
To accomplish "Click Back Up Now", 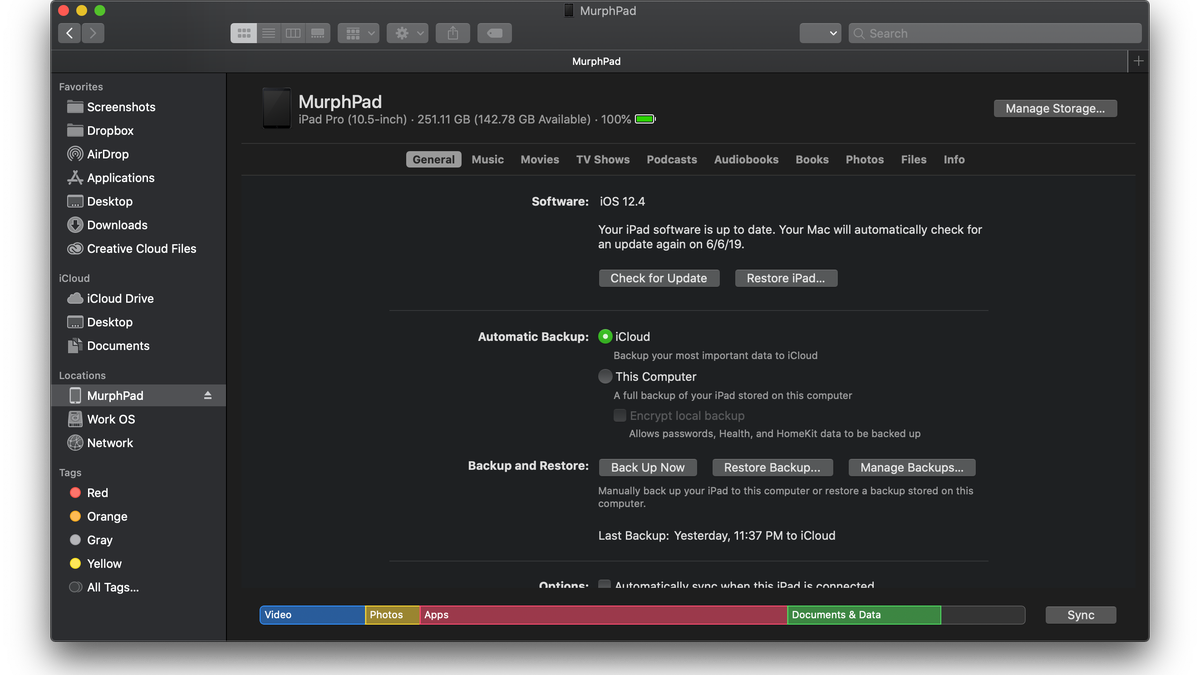I will point(648,467).
